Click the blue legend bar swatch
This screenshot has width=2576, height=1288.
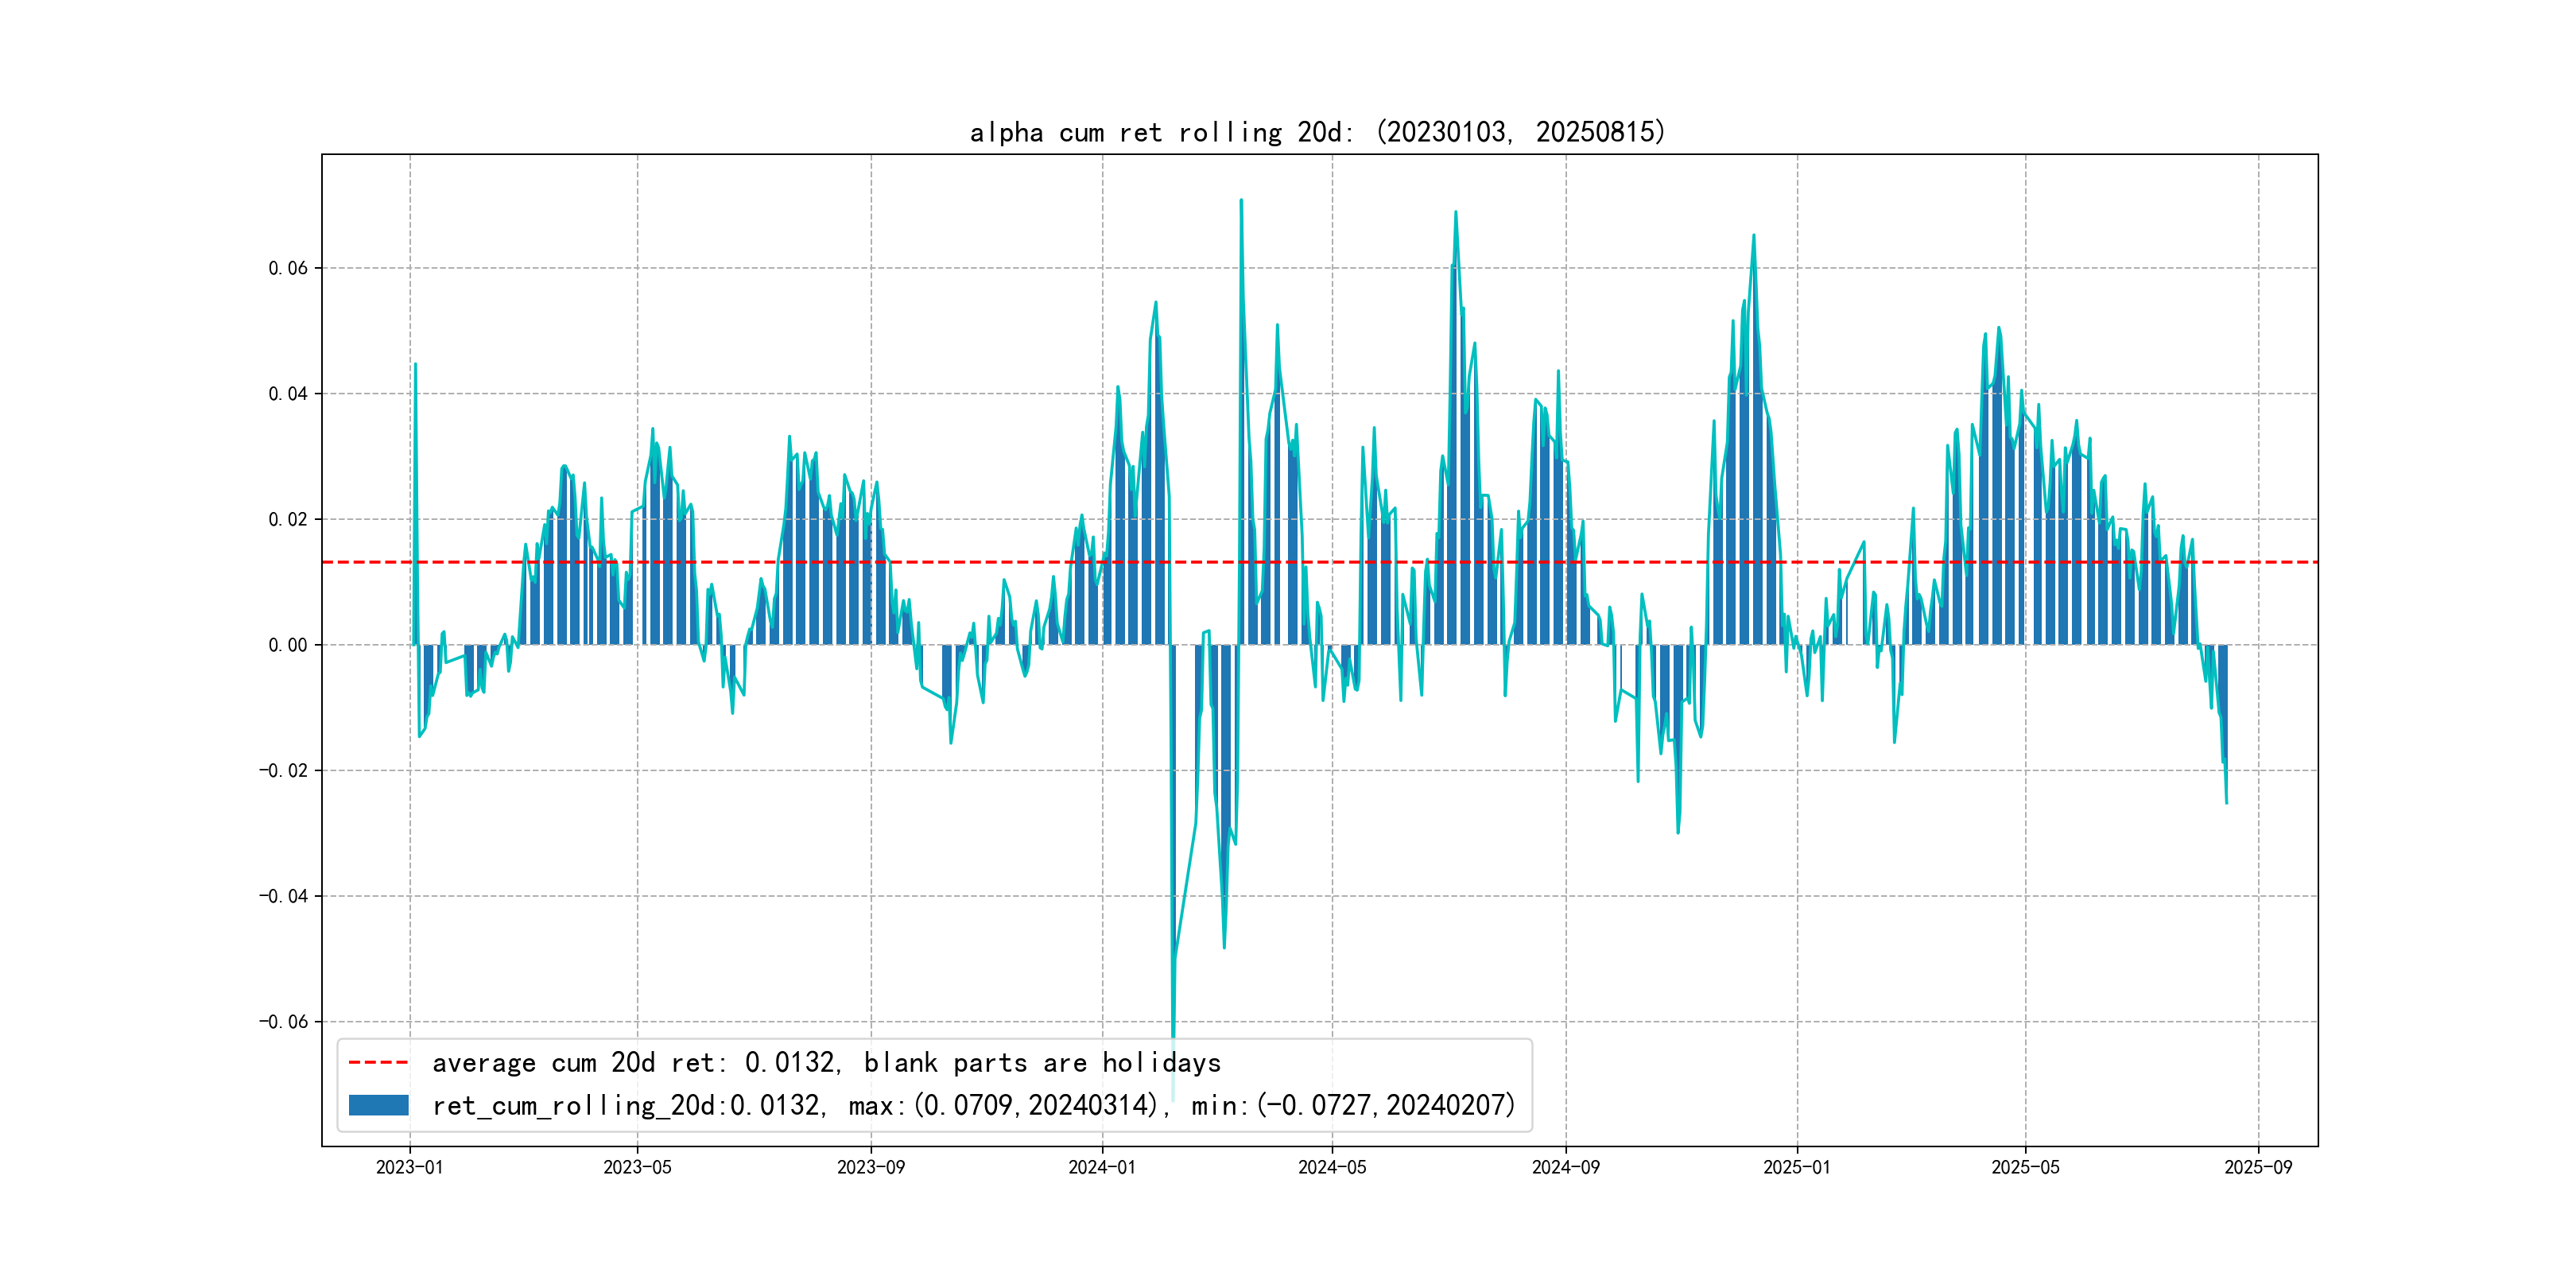(x=378, y=1105)
